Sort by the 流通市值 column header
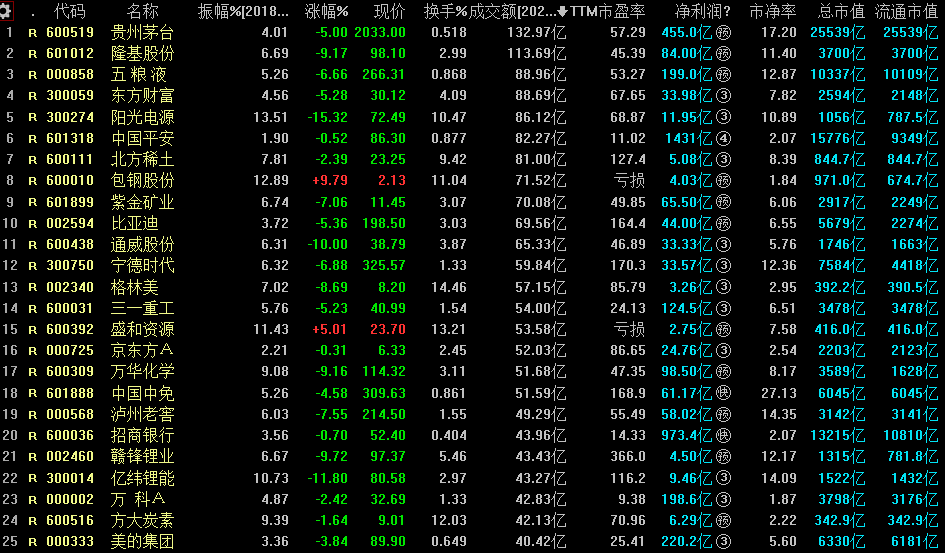The image size is (945, 553). click(906, 11)
